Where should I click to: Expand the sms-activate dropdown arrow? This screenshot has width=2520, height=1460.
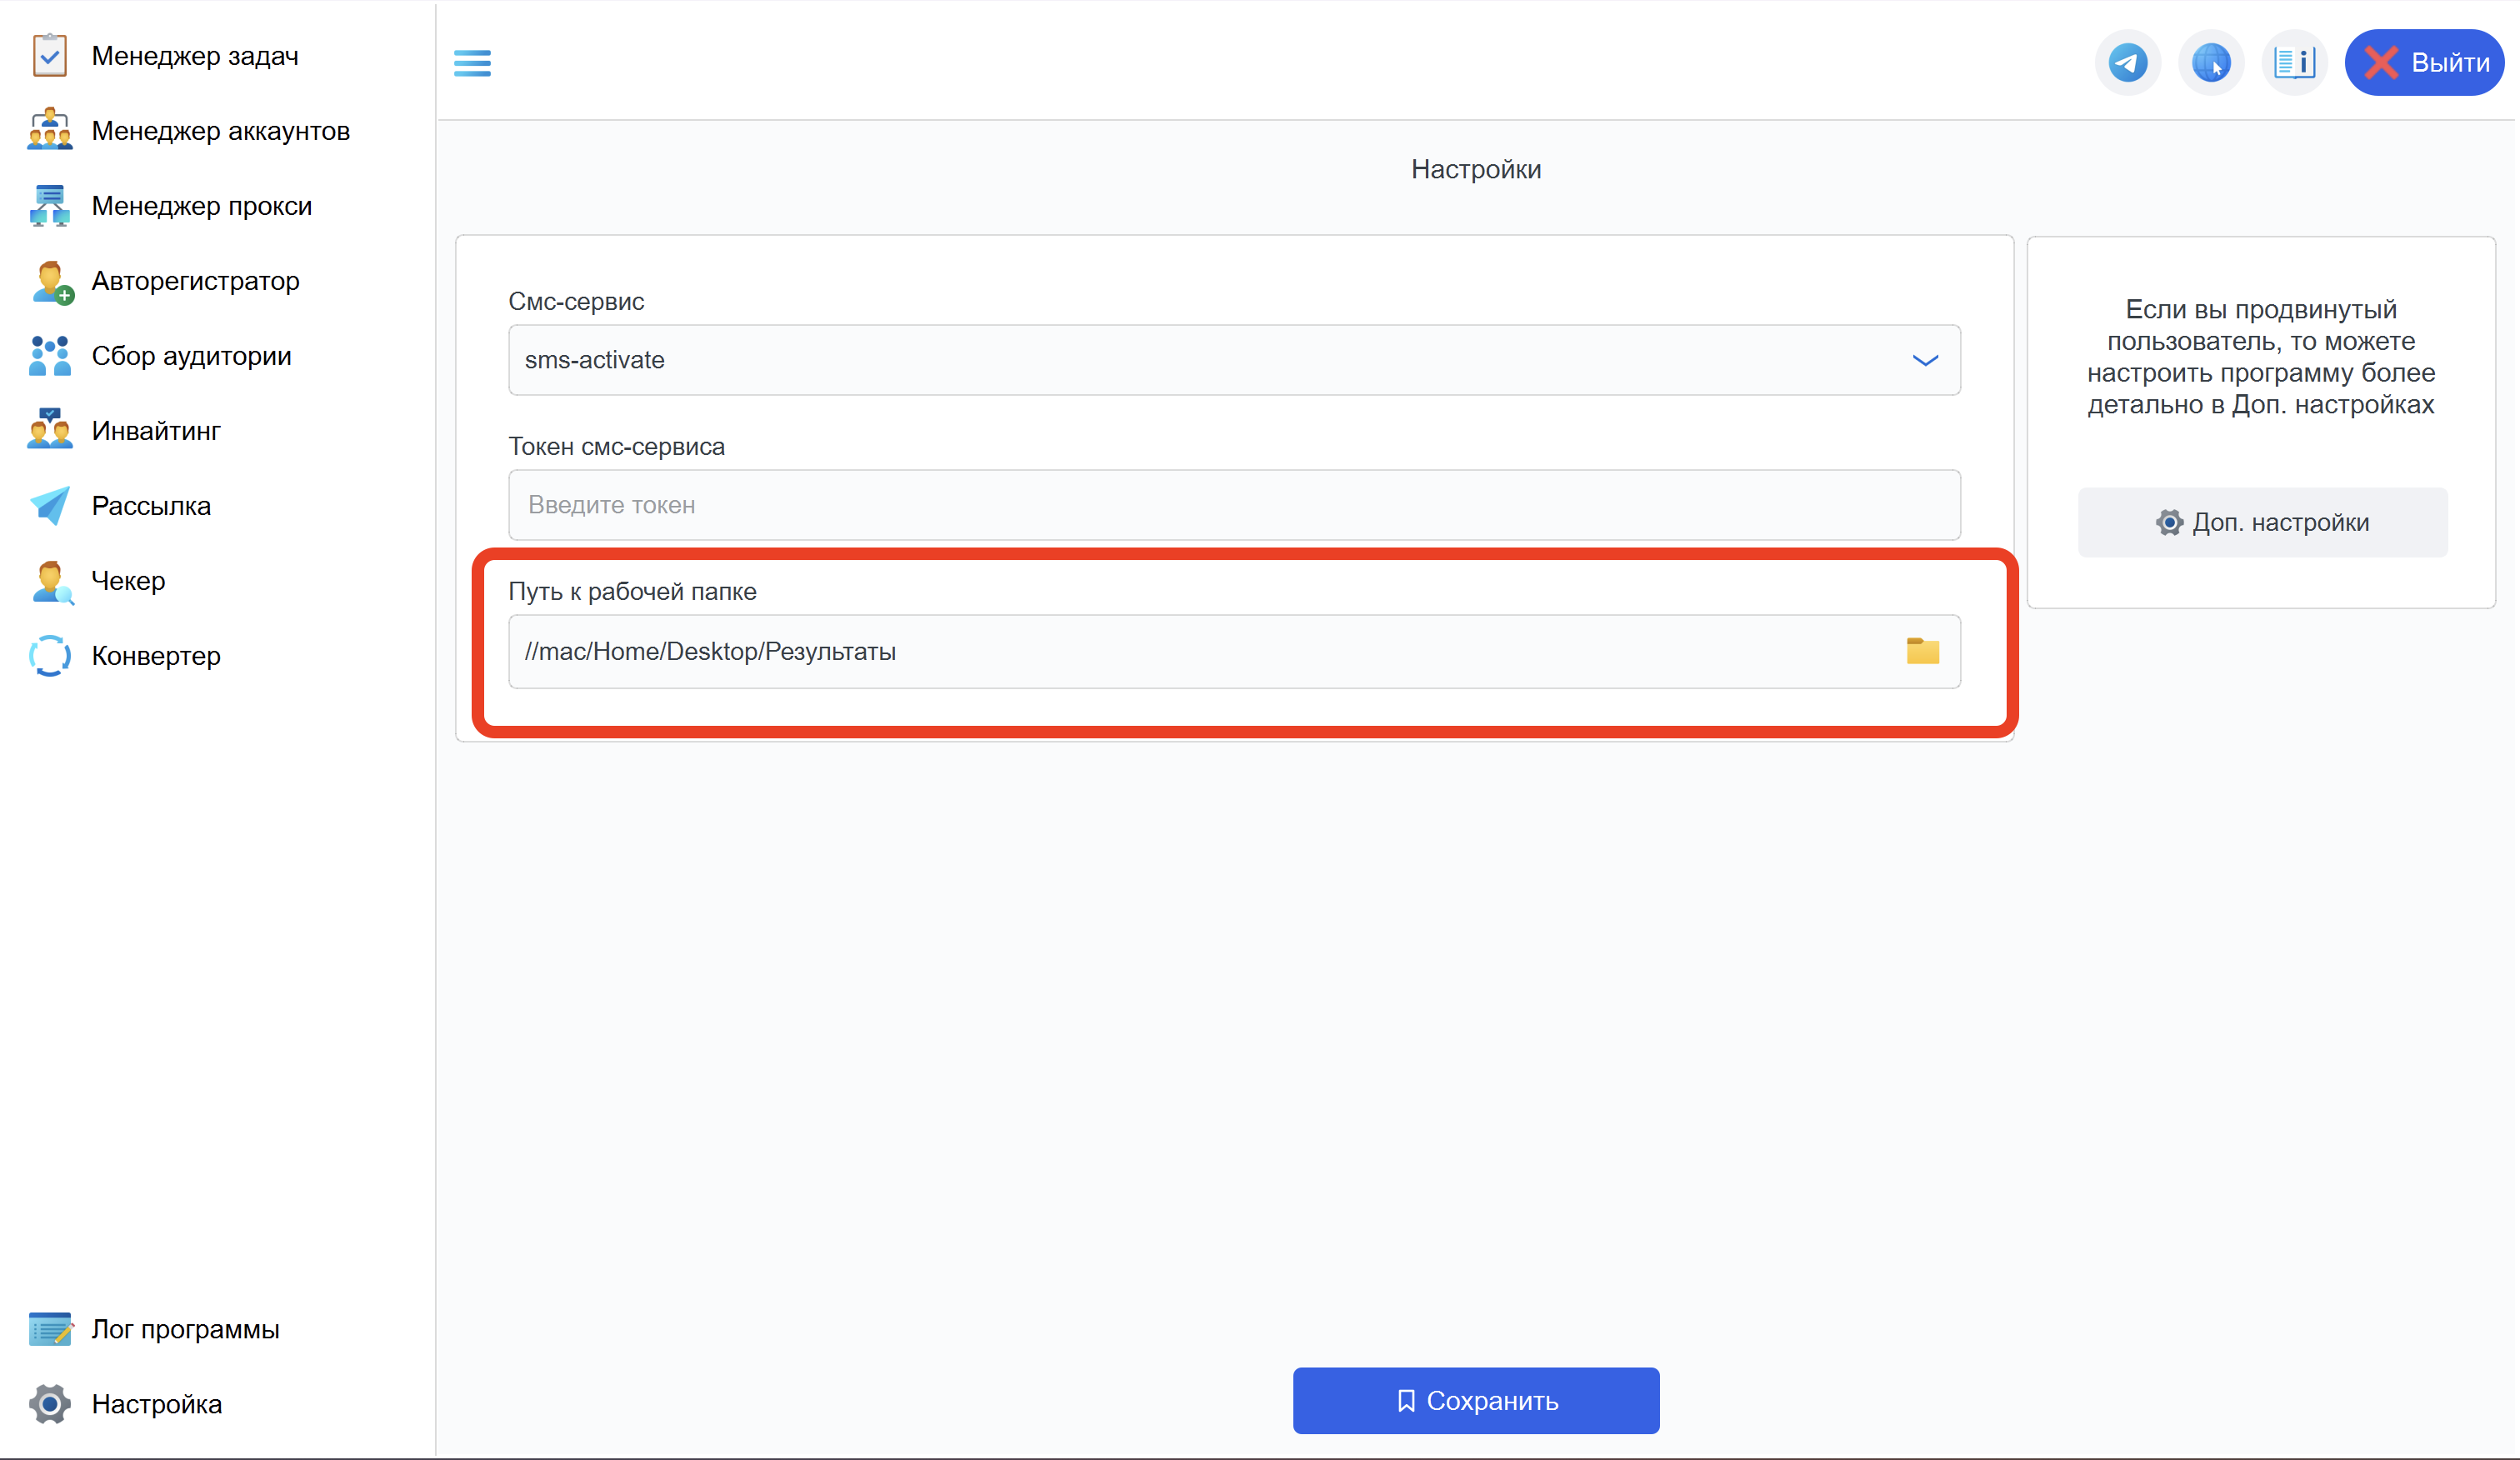(1924, 360)
